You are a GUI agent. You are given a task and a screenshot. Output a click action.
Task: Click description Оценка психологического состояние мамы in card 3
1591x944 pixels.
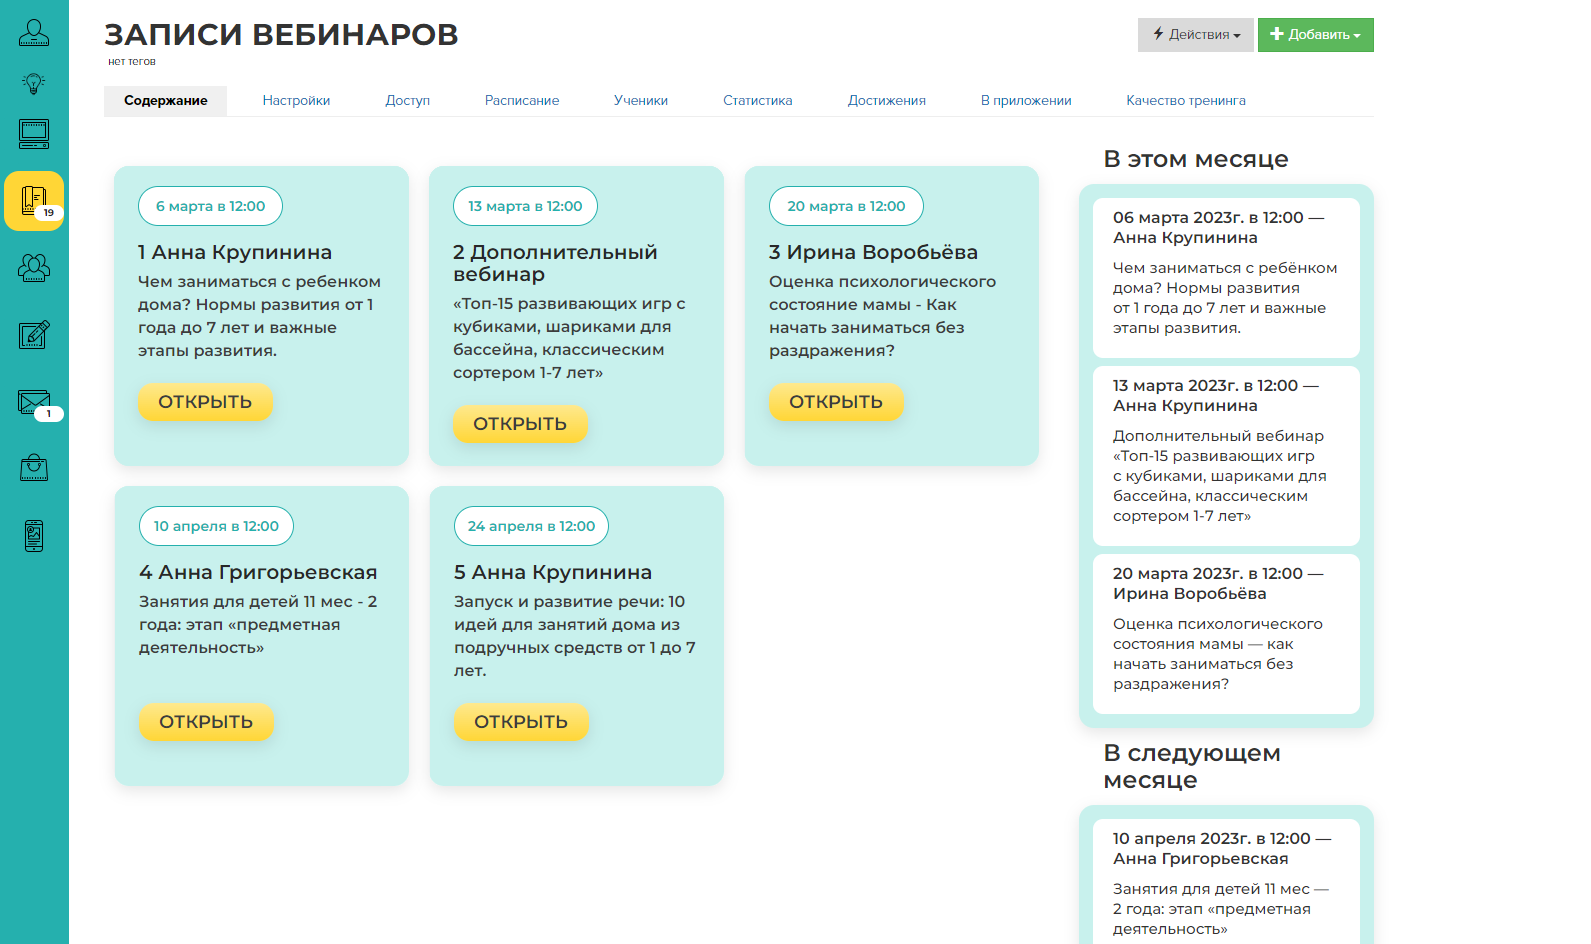pos(882,316)
